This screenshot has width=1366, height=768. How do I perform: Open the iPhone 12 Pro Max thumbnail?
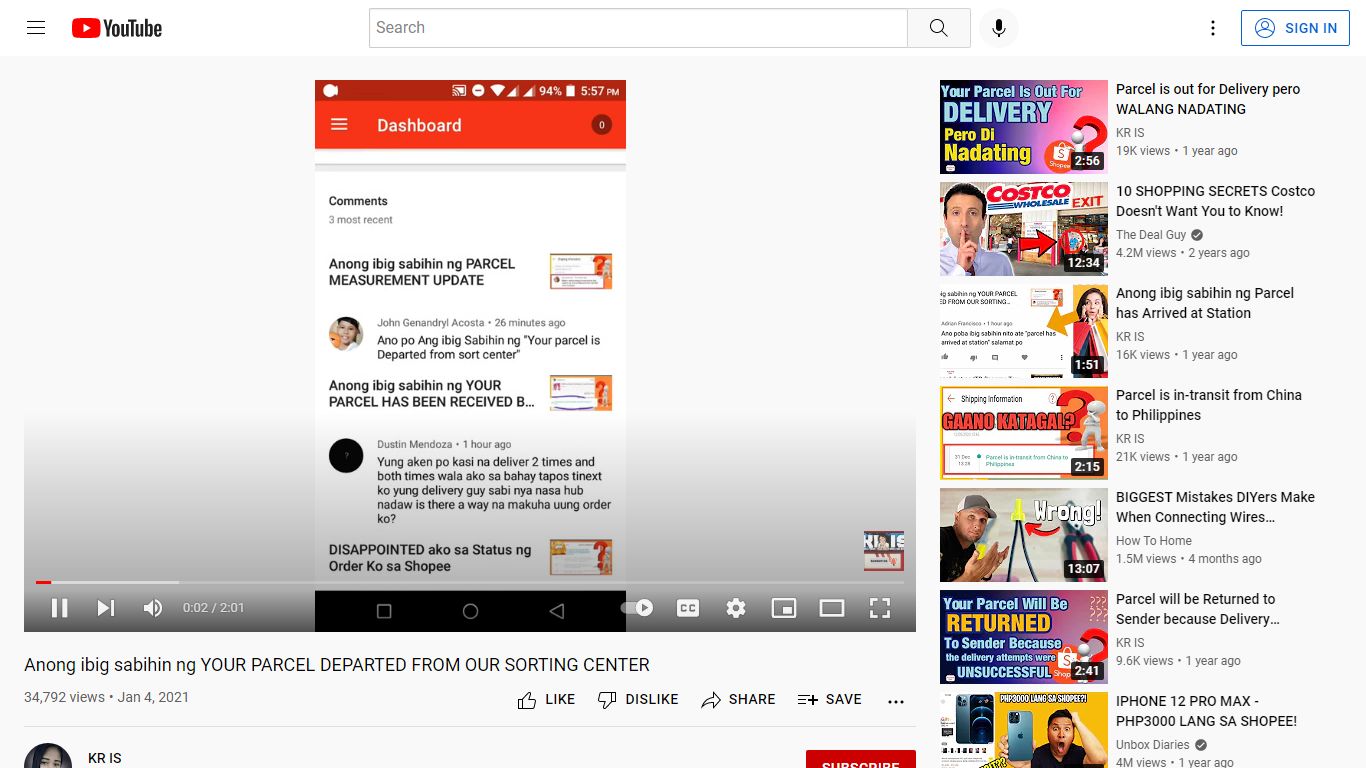click(1024, 730)
